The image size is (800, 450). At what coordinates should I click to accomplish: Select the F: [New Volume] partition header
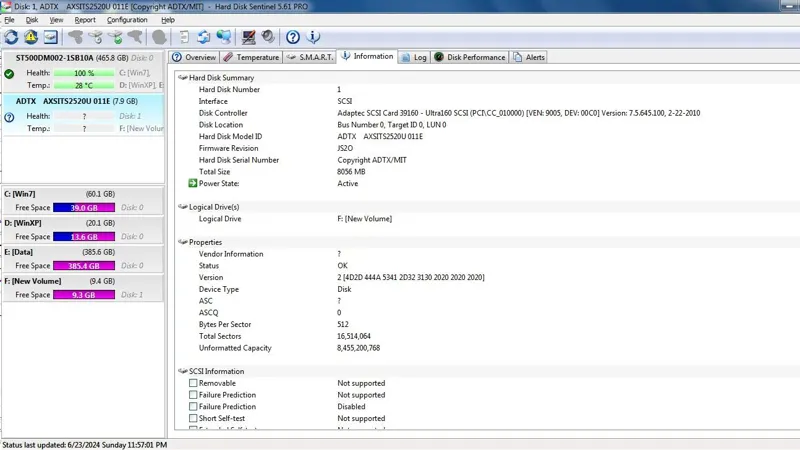[x=33, y=281]
